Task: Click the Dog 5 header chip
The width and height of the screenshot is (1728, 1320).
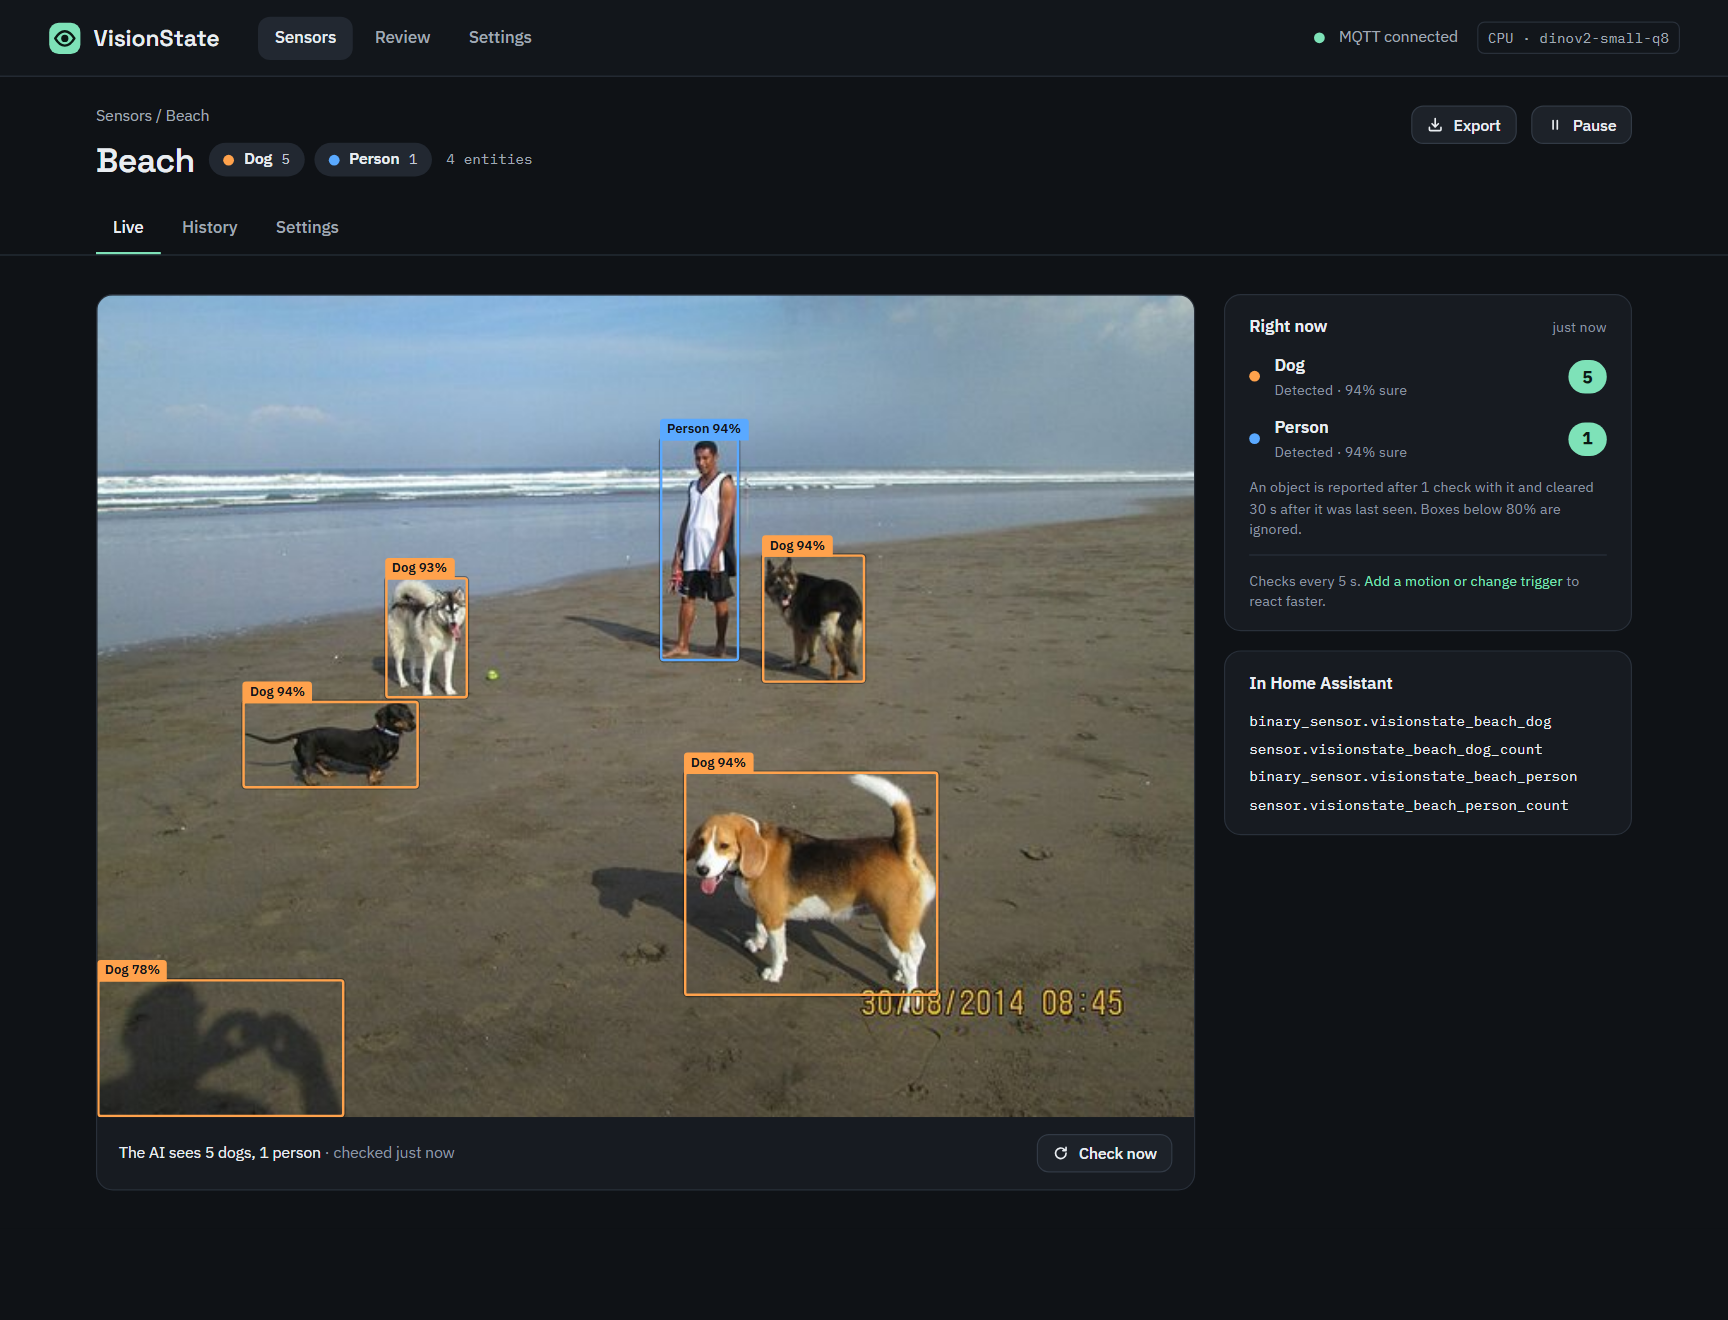Action: [257, 160]
